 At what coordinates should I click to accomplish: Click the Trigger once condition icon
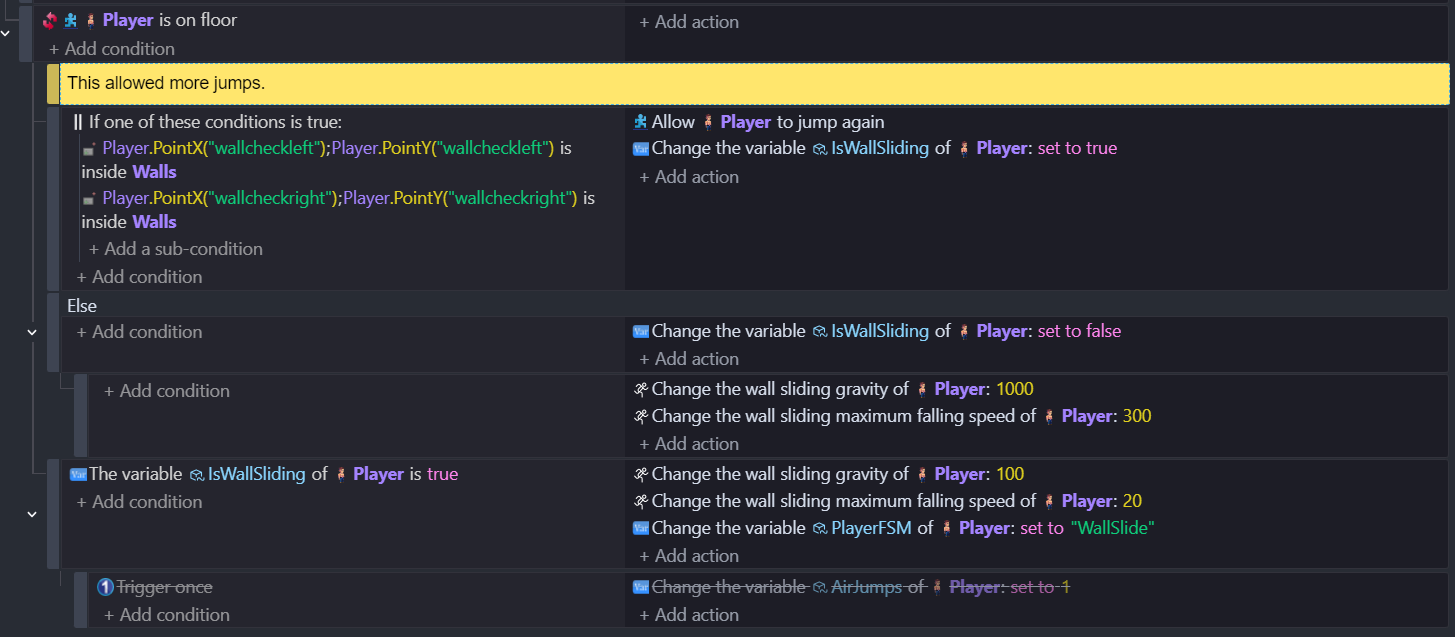105,587
